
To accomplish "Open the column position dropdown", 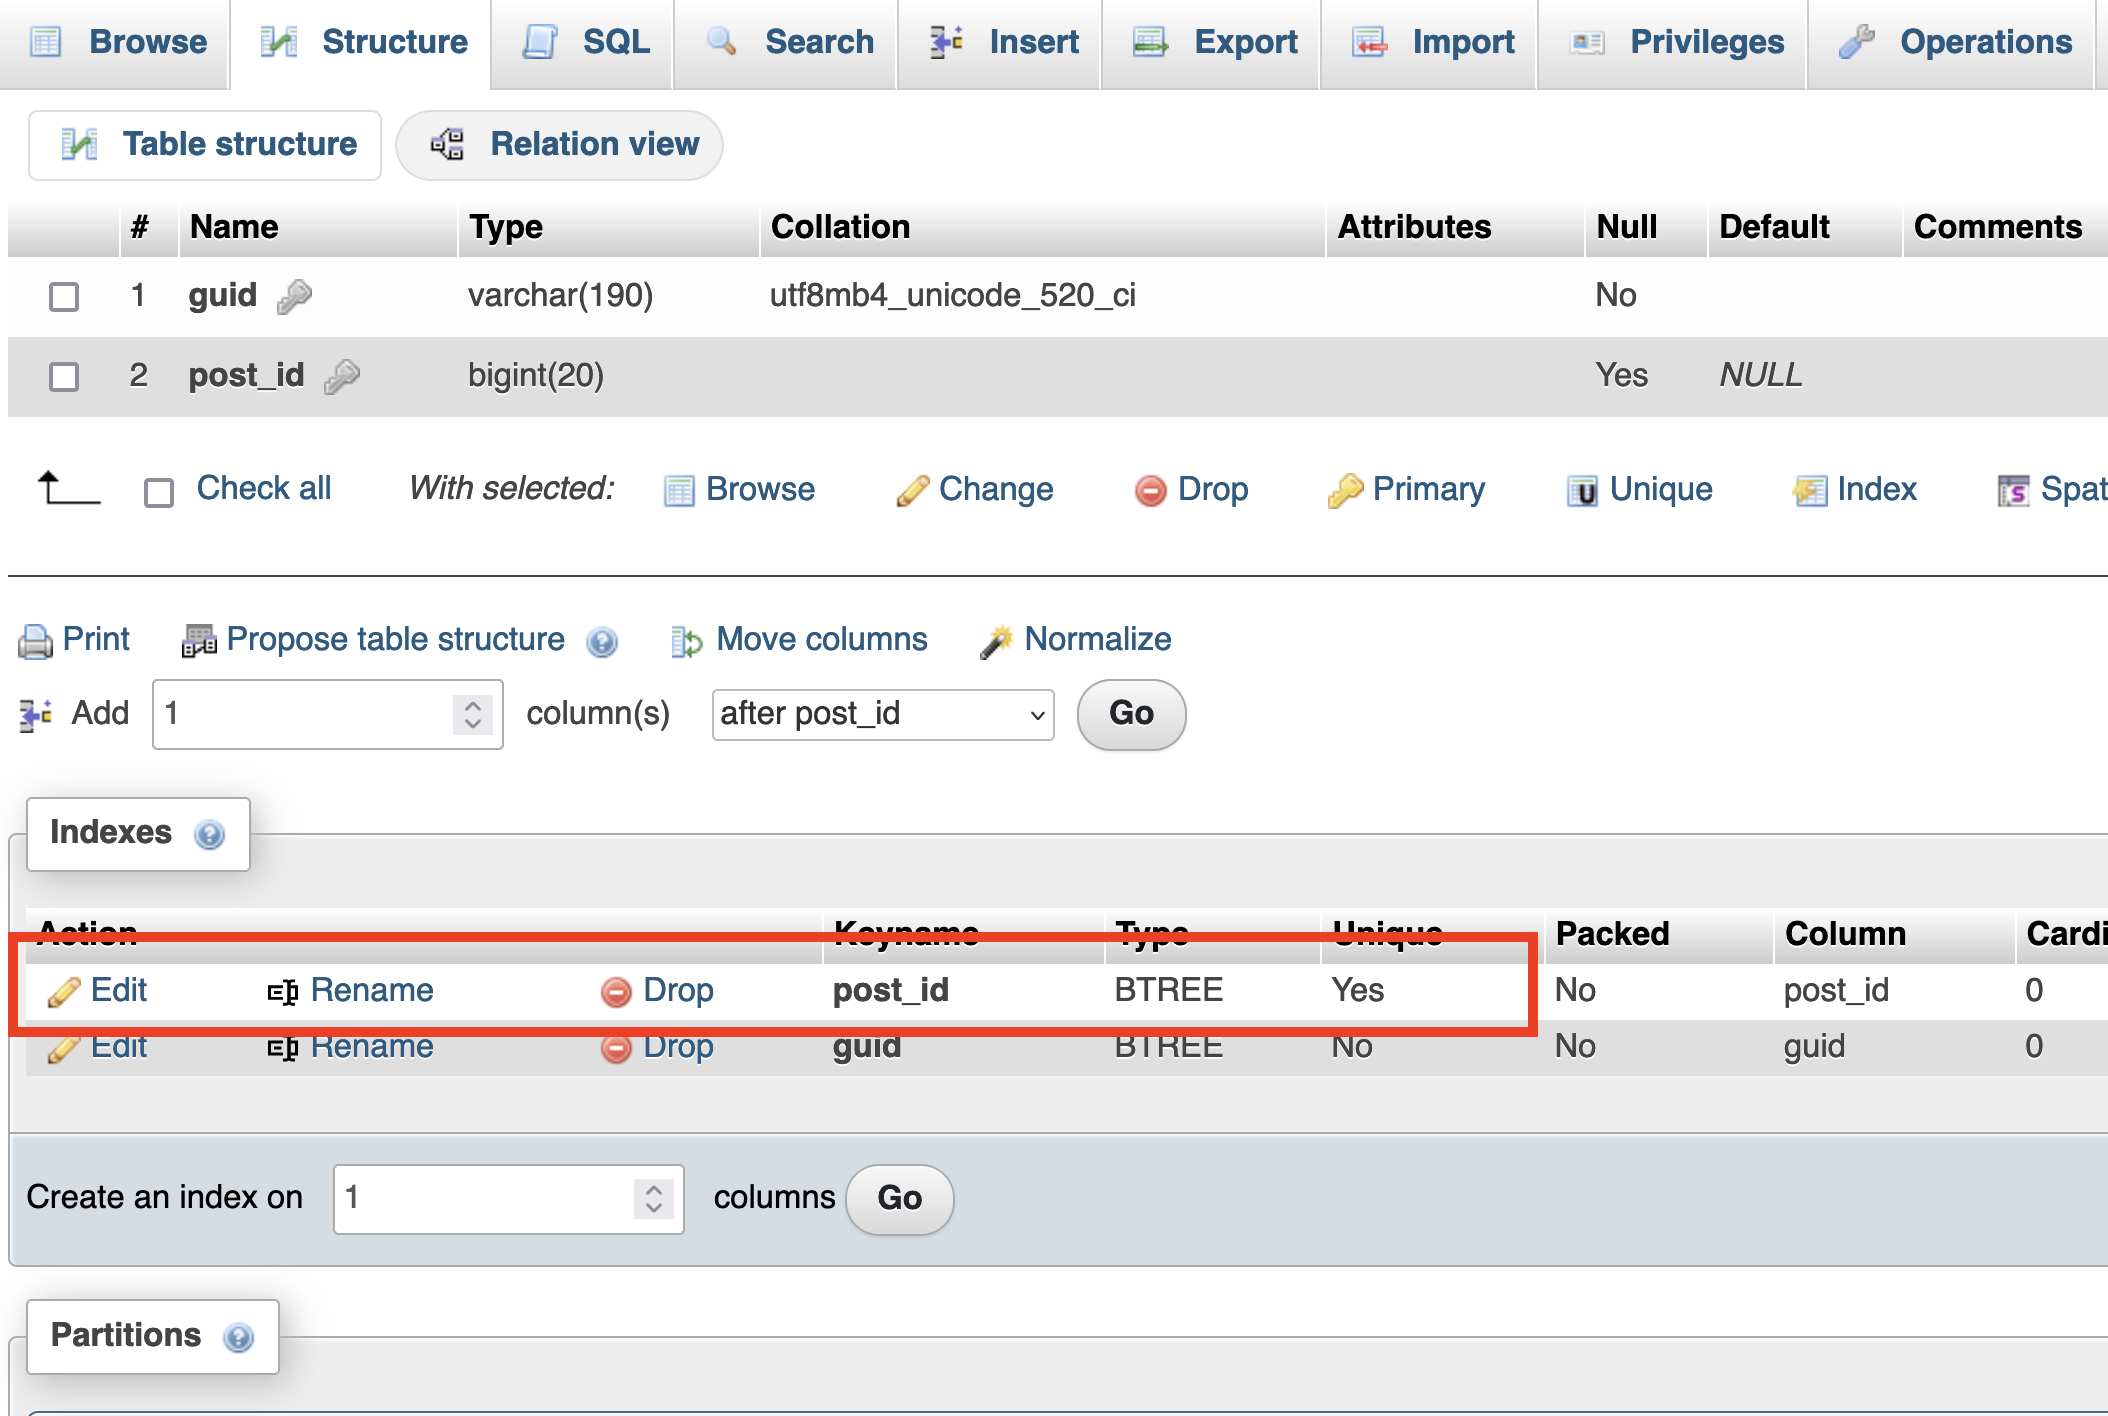I will (x=883, y=715).
